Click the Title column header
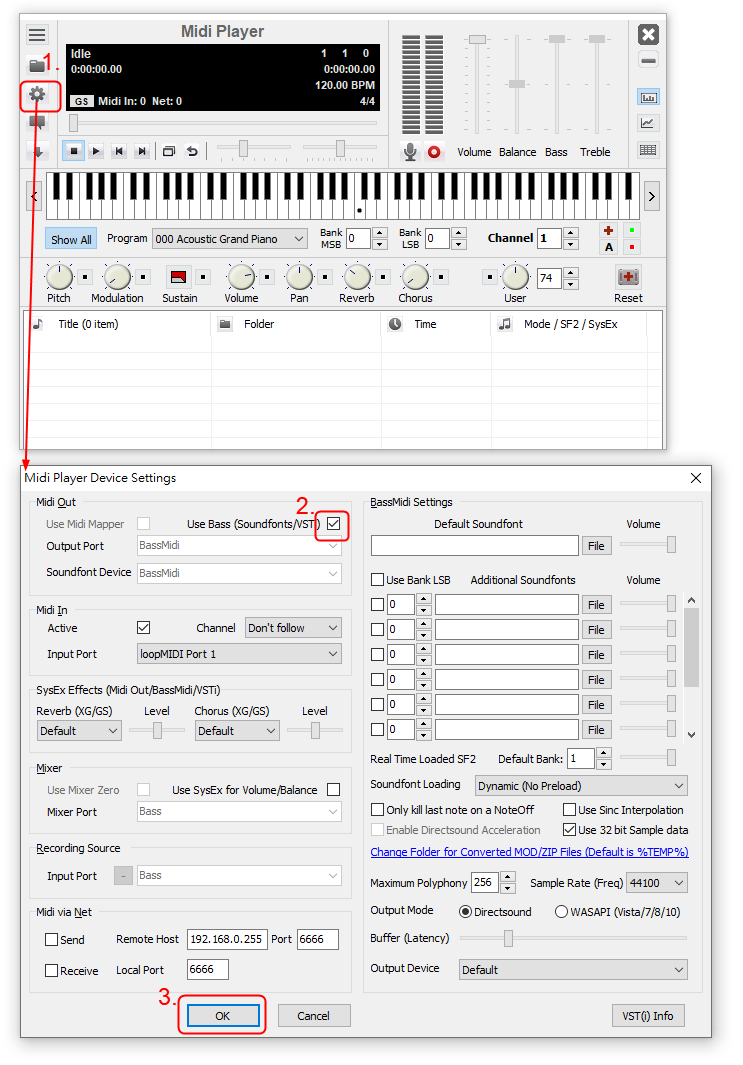 click(118, 325)
